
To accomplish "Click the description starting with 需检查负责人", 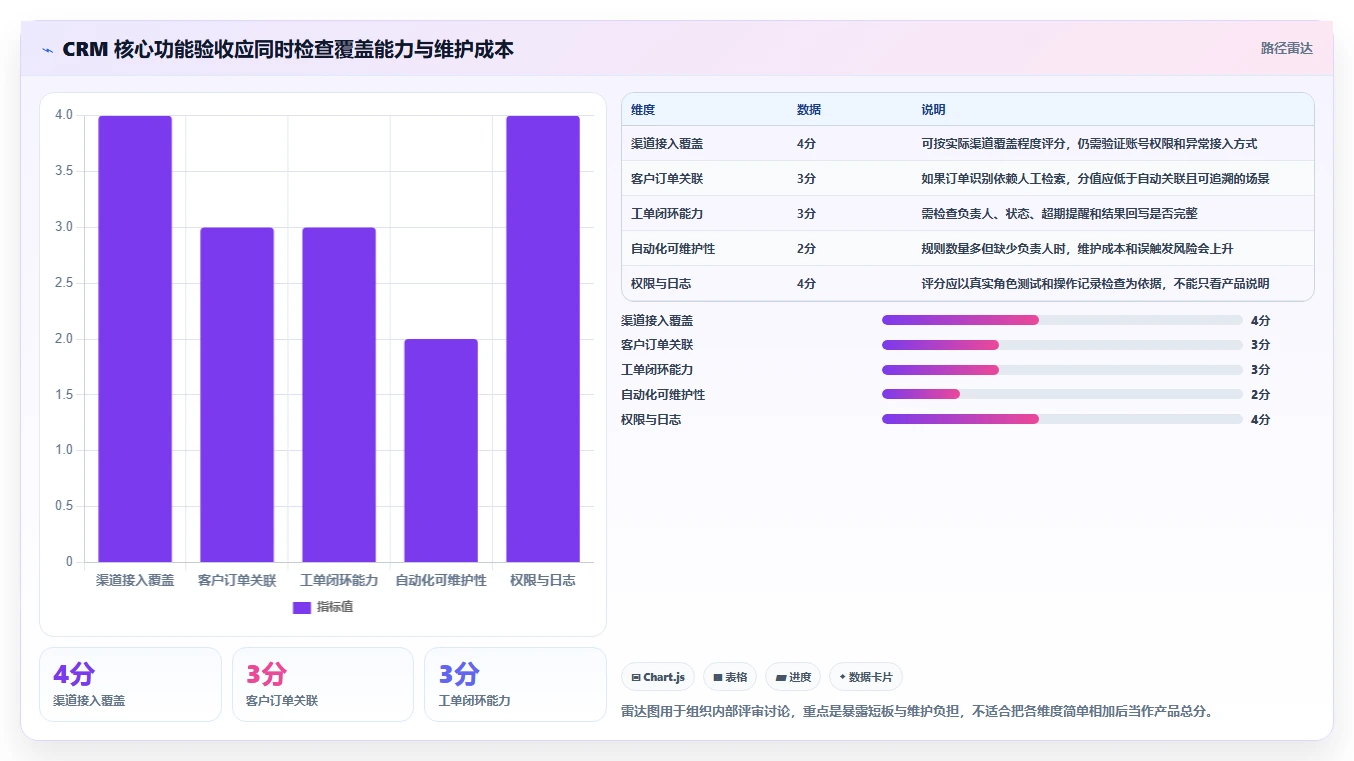I will [1060, 214].
